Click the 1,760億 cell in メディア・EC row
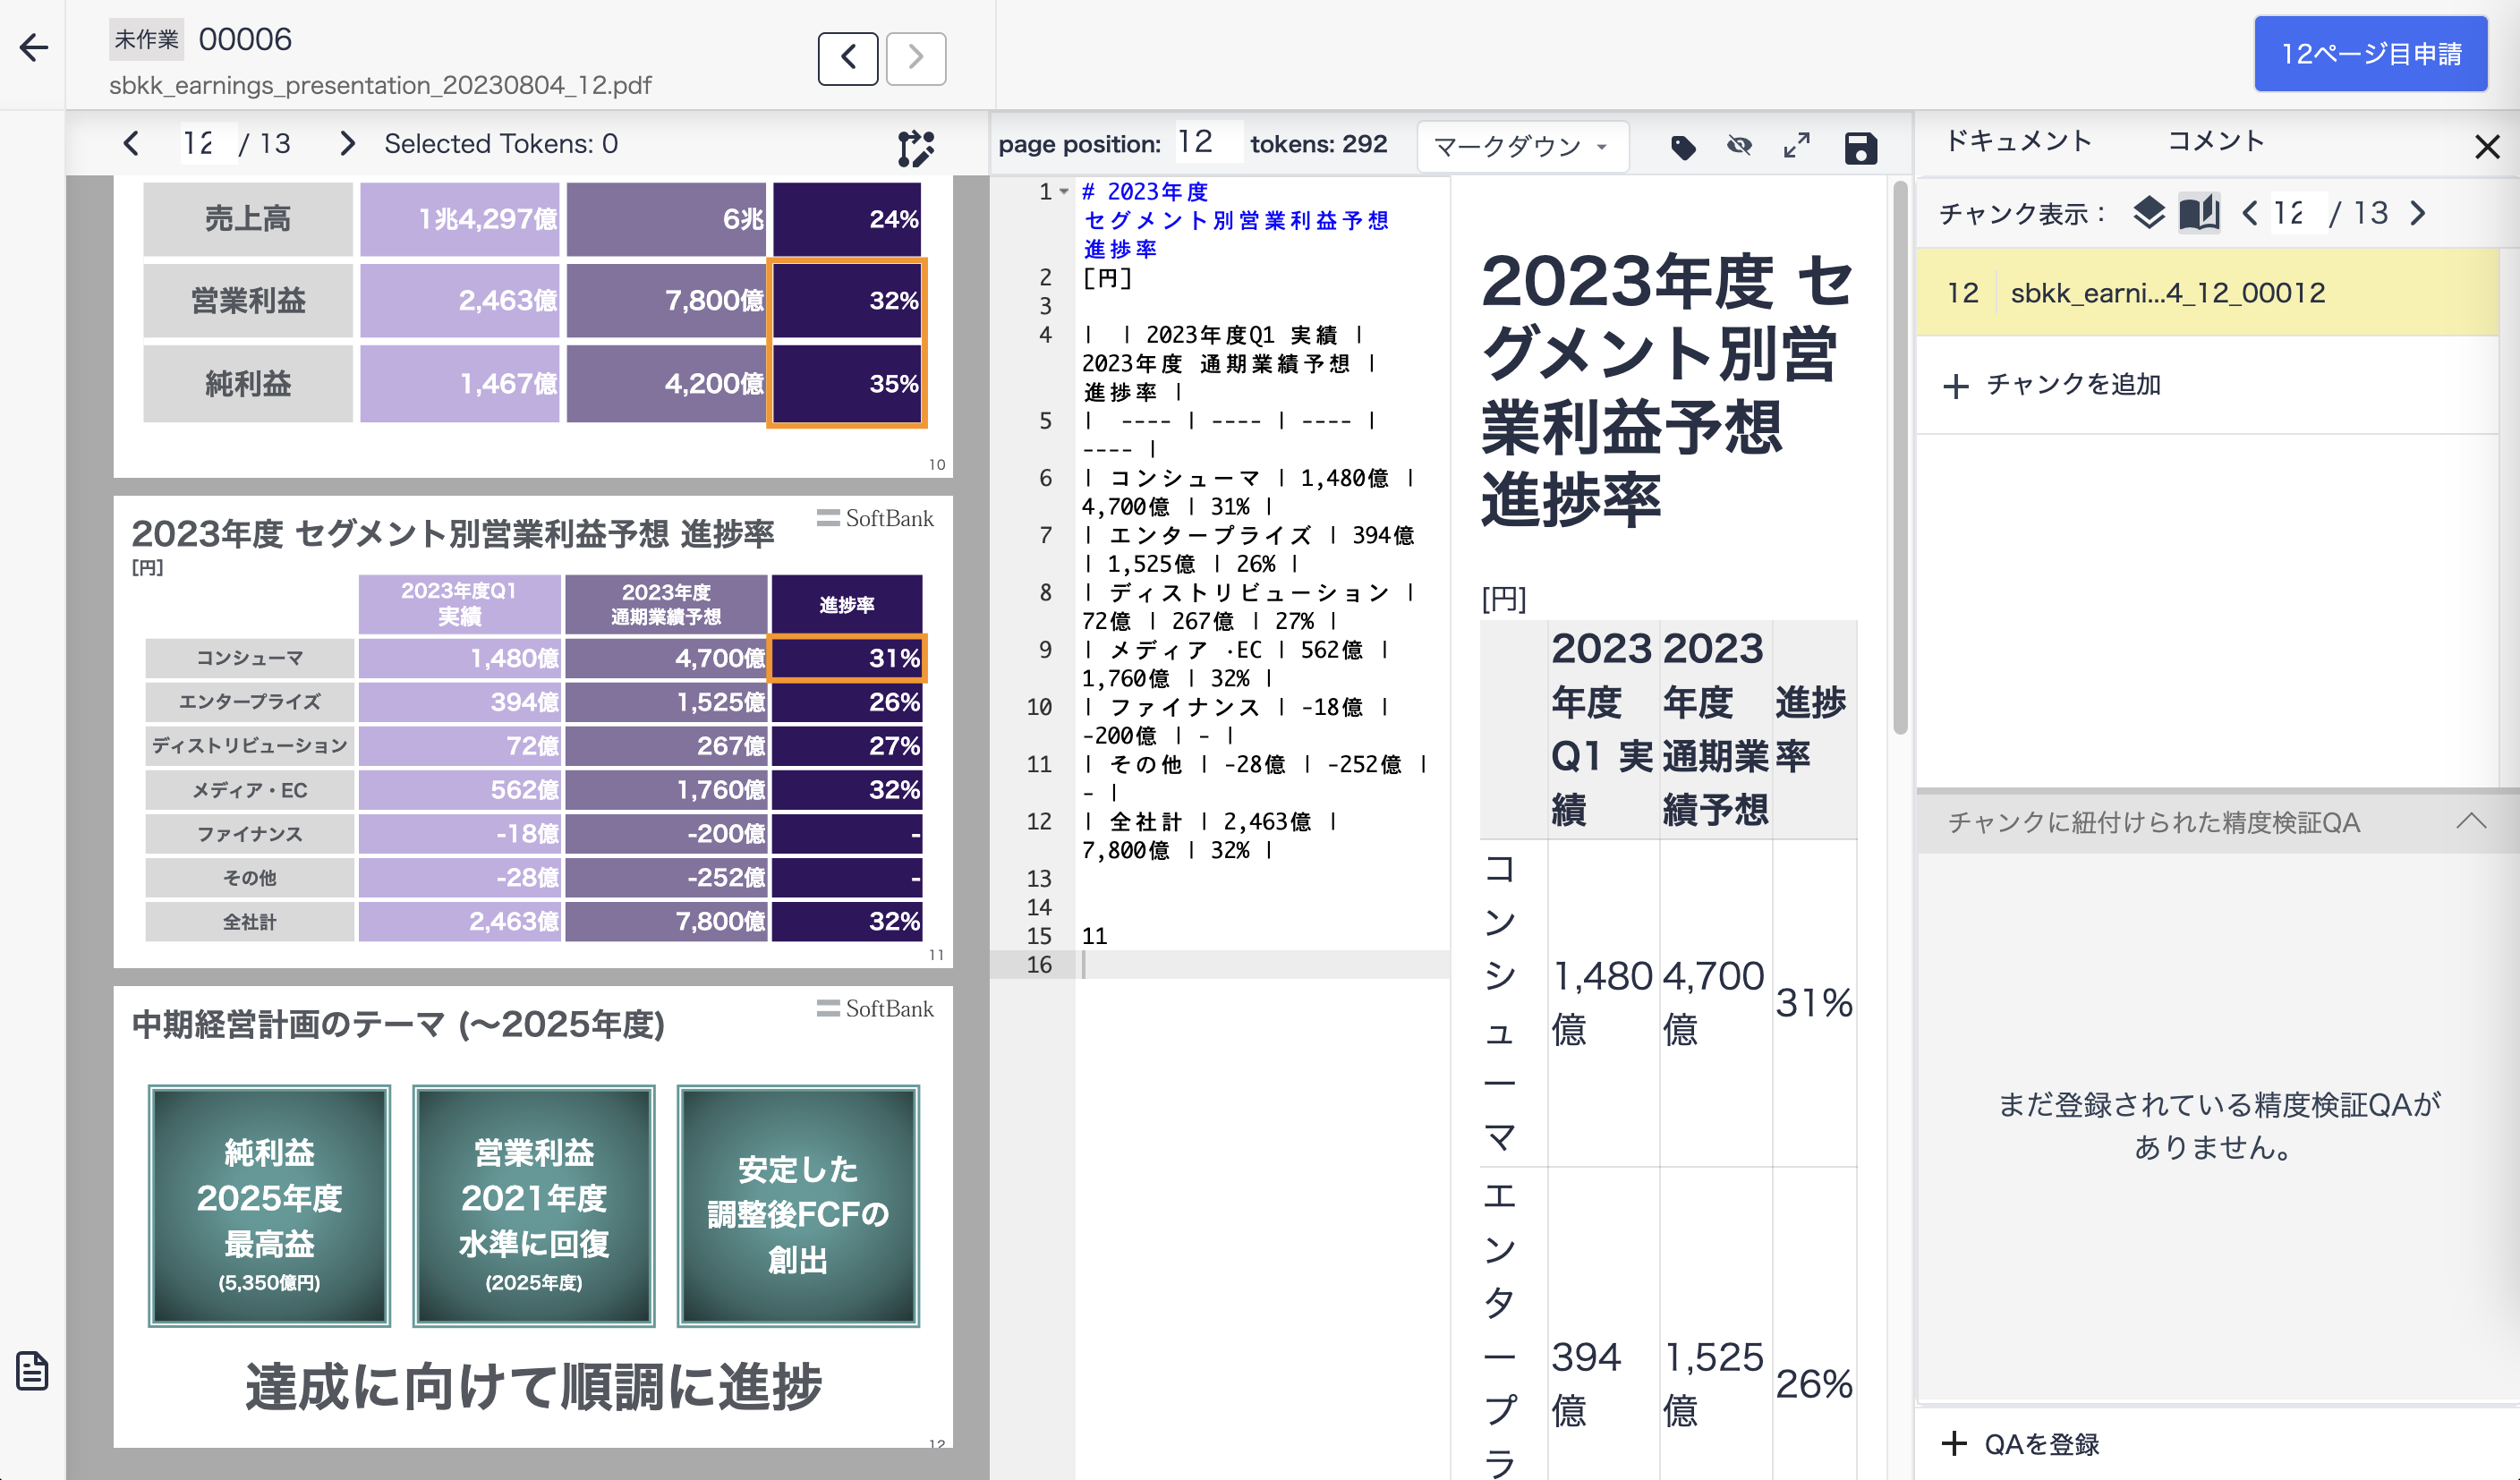 click(x=666, y=790)
